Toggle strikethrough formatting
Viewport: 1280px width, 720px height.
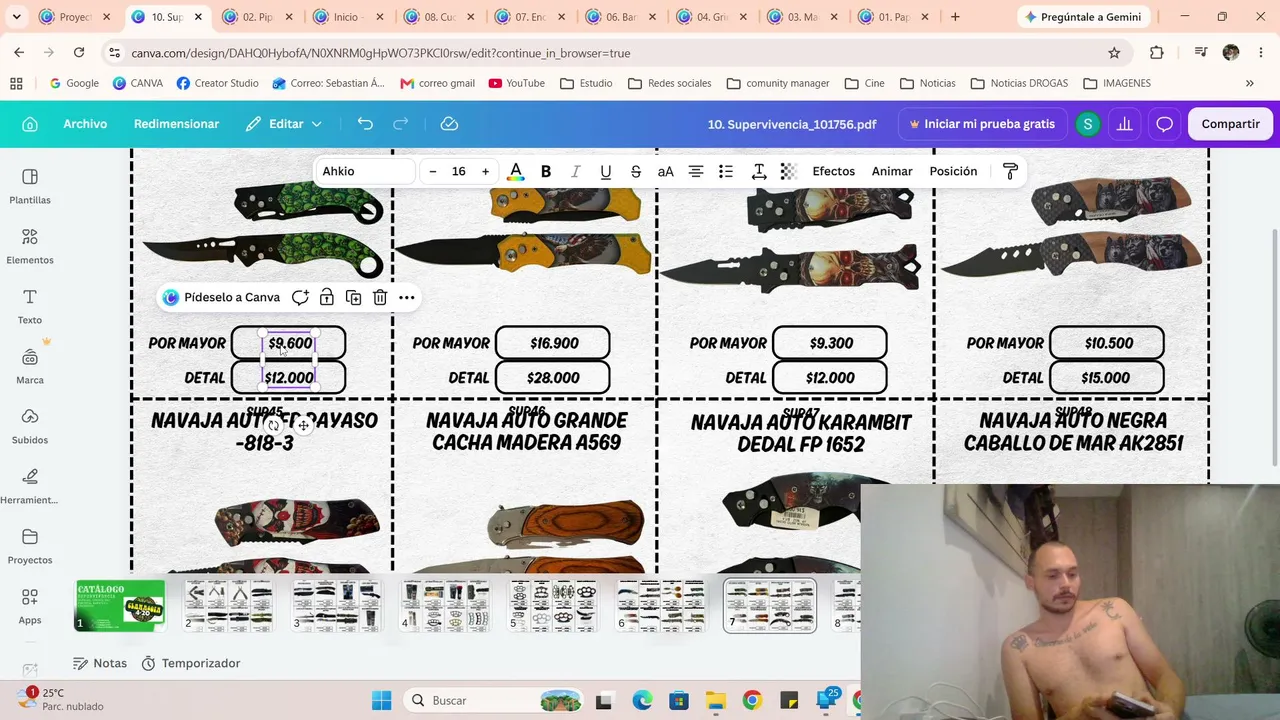pyautogui.click(x=635, y=171)
